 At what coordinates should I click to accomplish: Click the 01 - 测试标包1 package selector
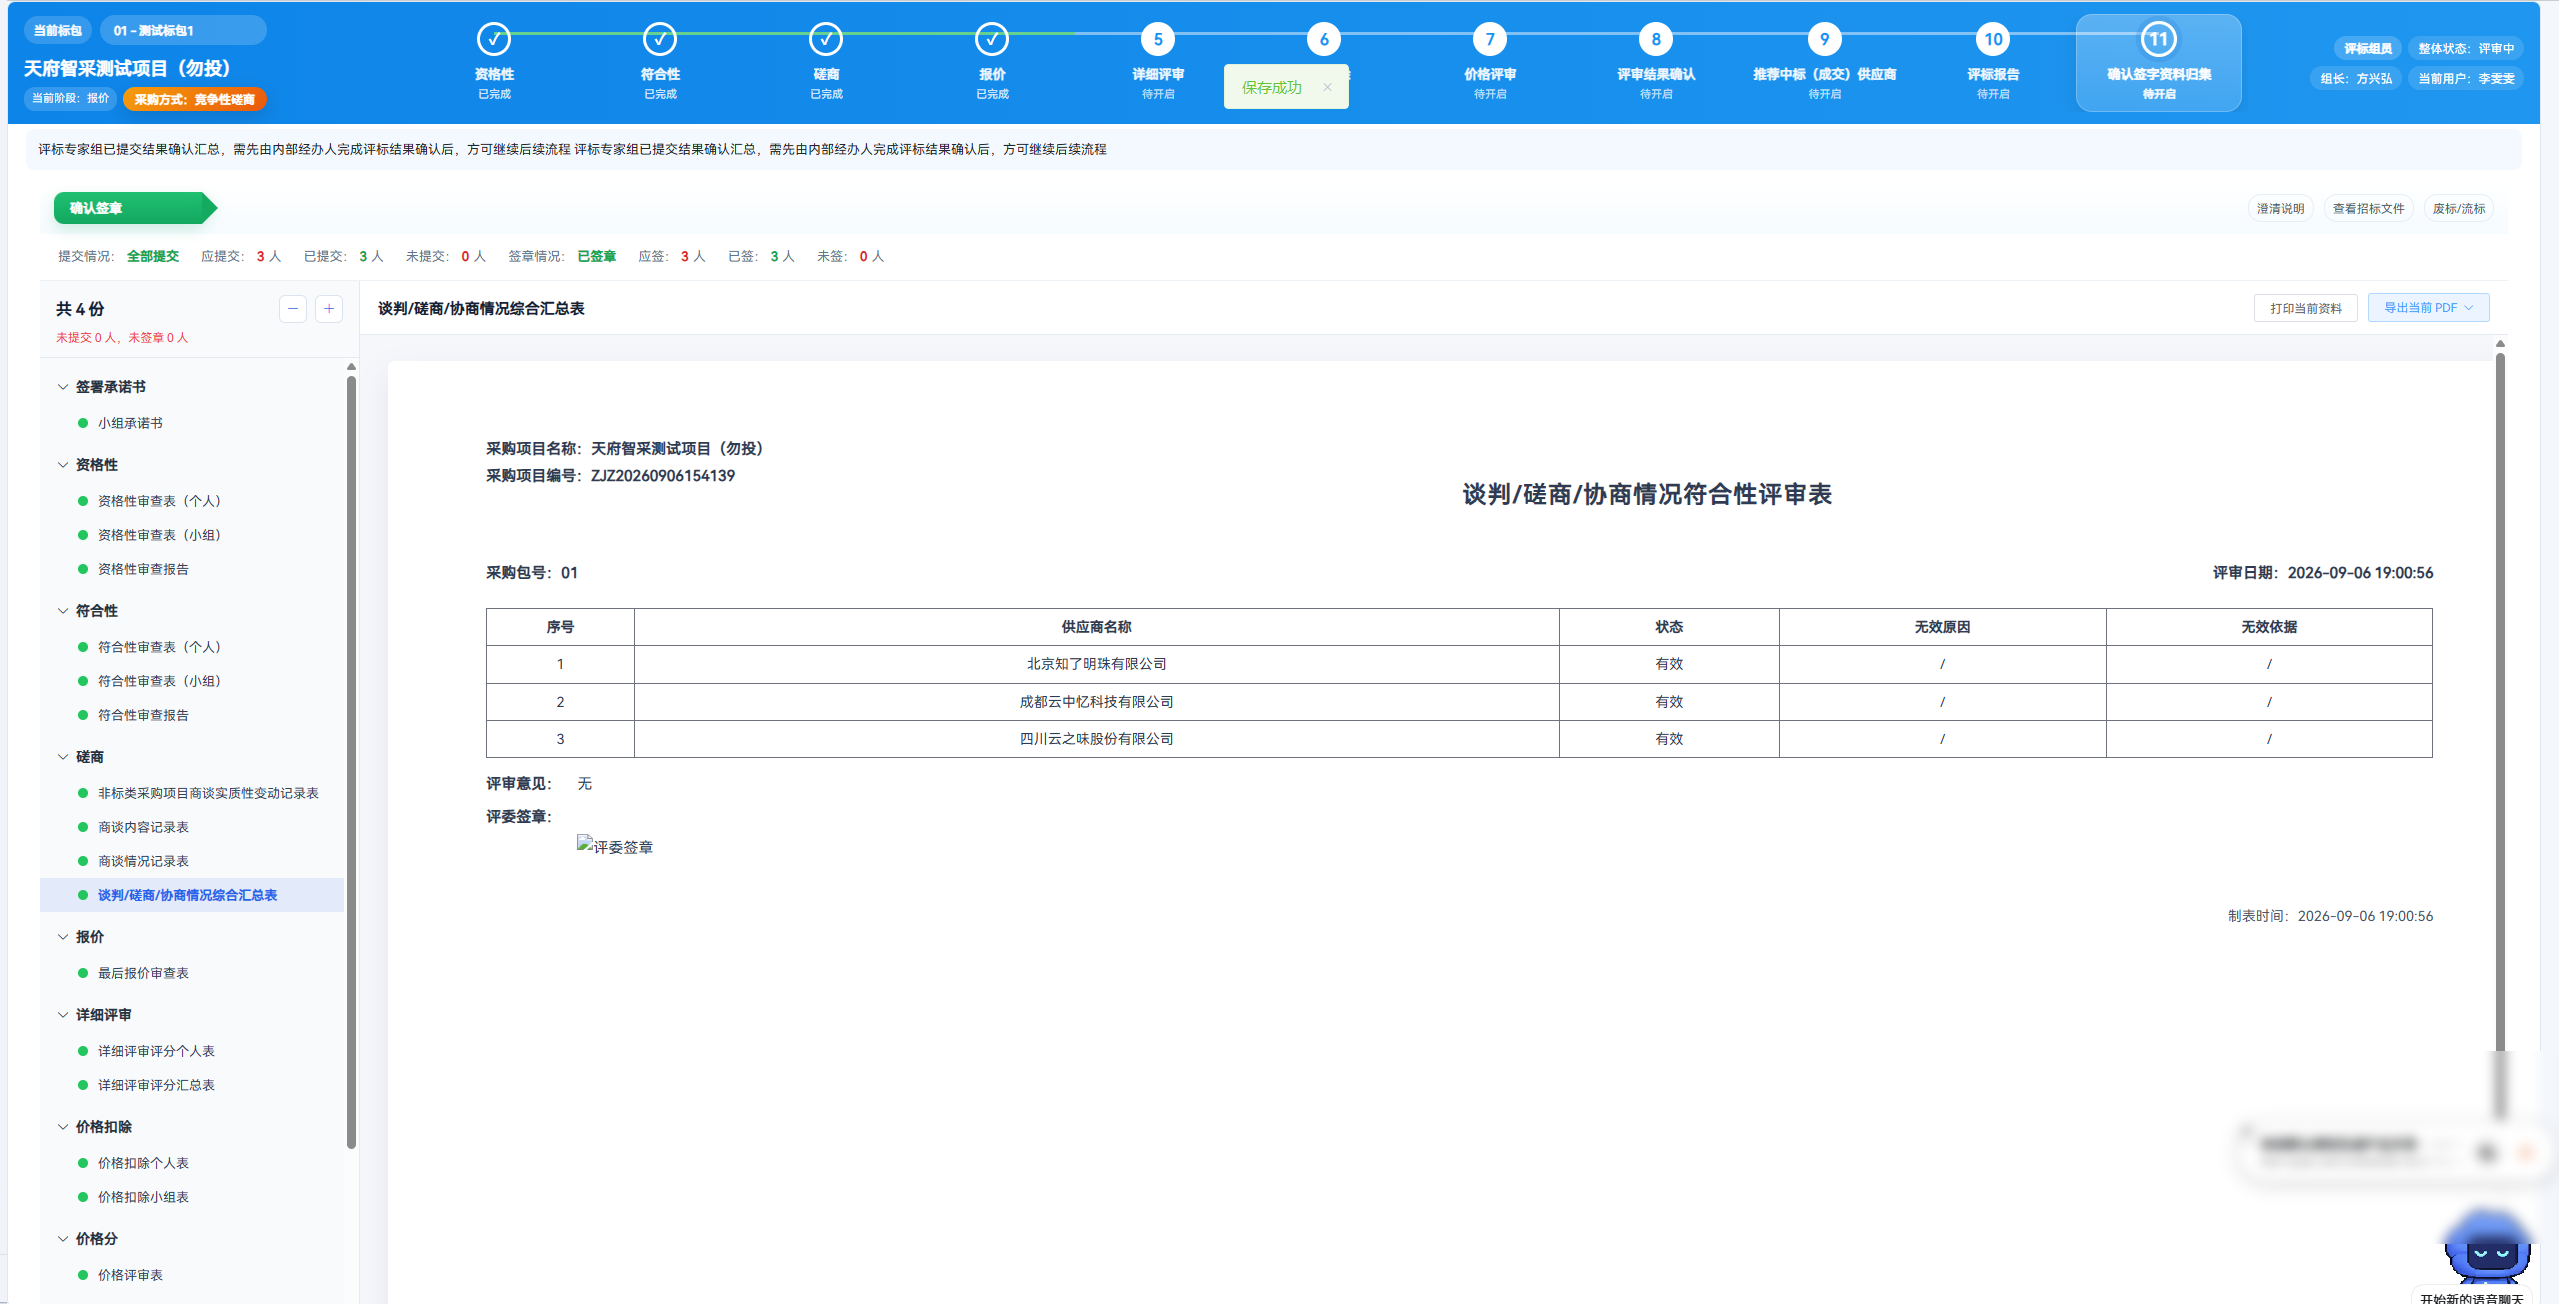point(183,30)
